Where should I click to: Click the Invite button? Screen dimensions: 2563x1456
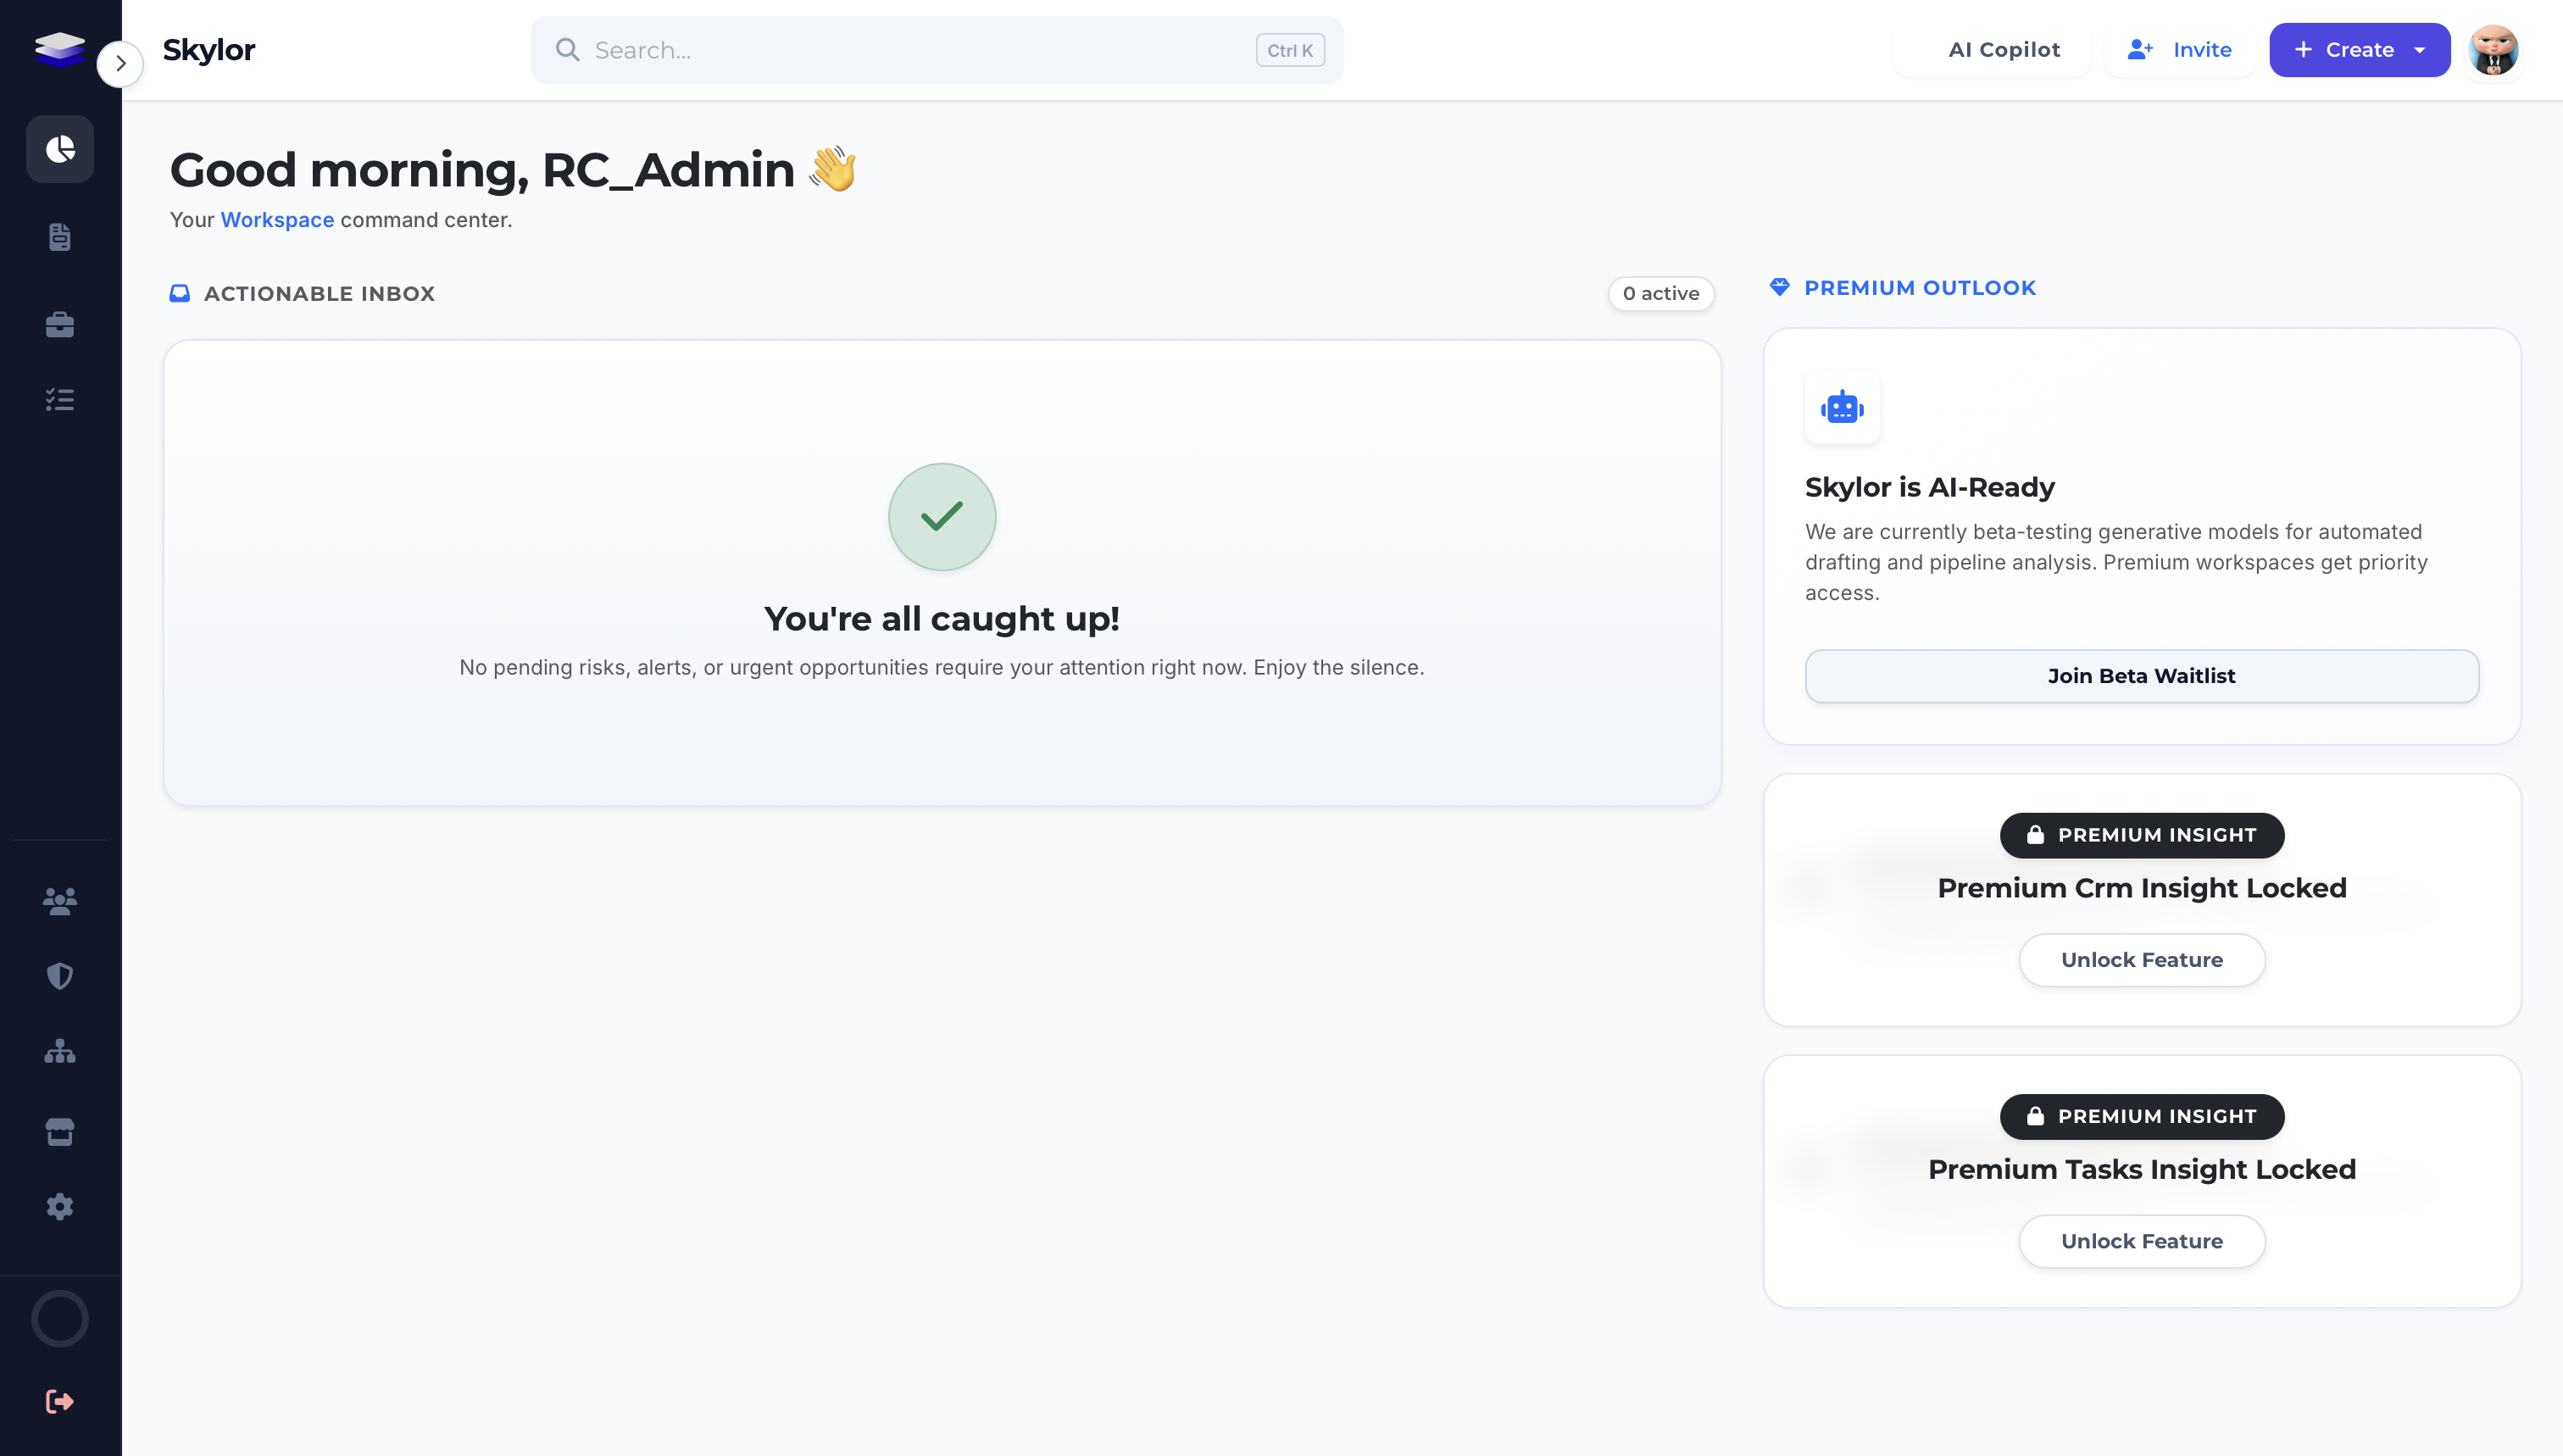(2180, 50)
